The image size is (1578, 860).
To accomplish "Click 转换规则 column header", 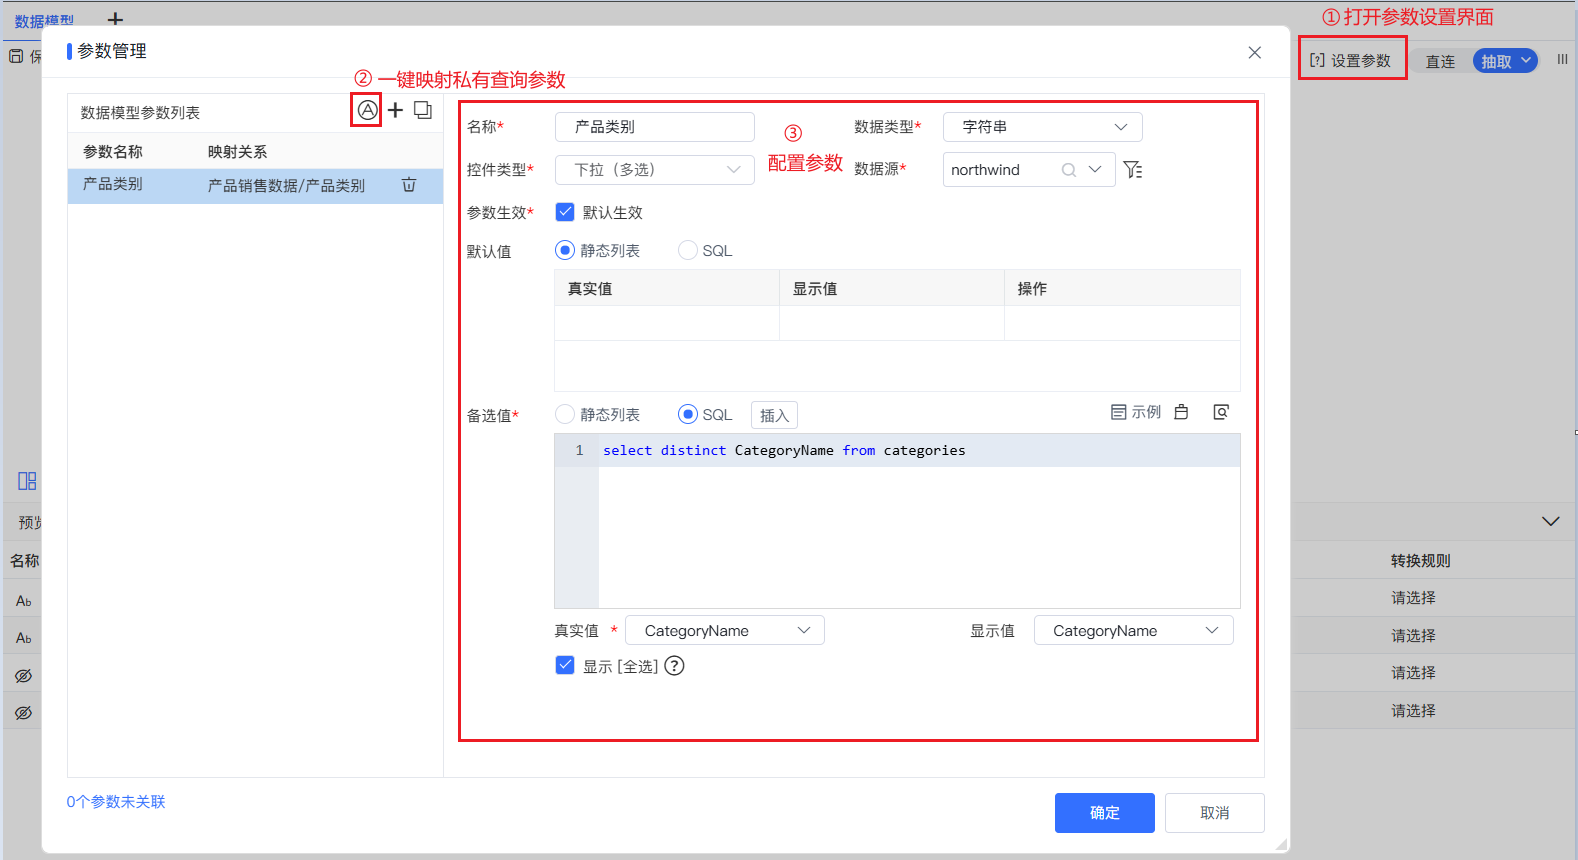I will click(x=1420, y=561).
